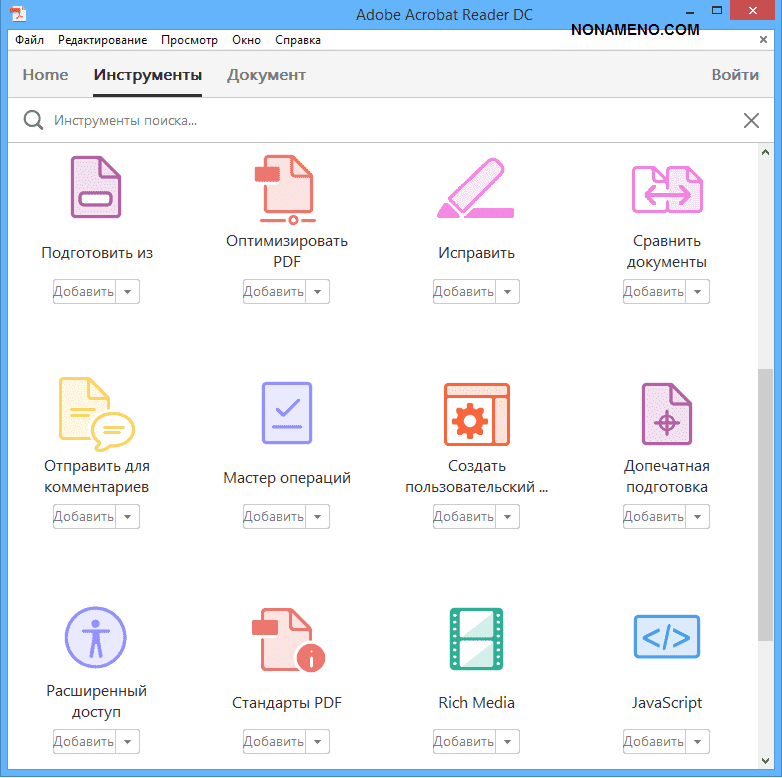Expand dropdown arrow under Подготовить из

tap(128, 292)
